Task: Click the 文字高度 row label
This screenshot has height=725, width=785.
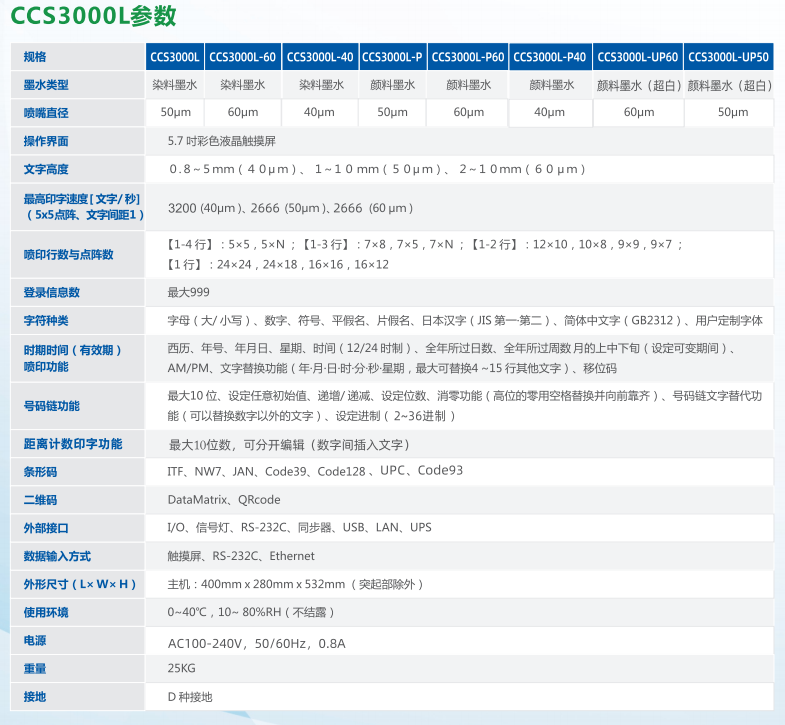Action: tap(46, 169)
